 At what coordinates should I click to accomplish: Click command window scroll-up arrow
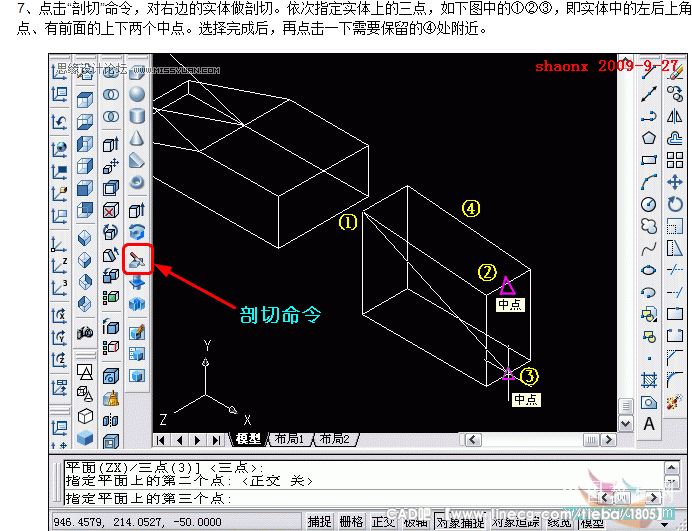[x=672, y=468]
